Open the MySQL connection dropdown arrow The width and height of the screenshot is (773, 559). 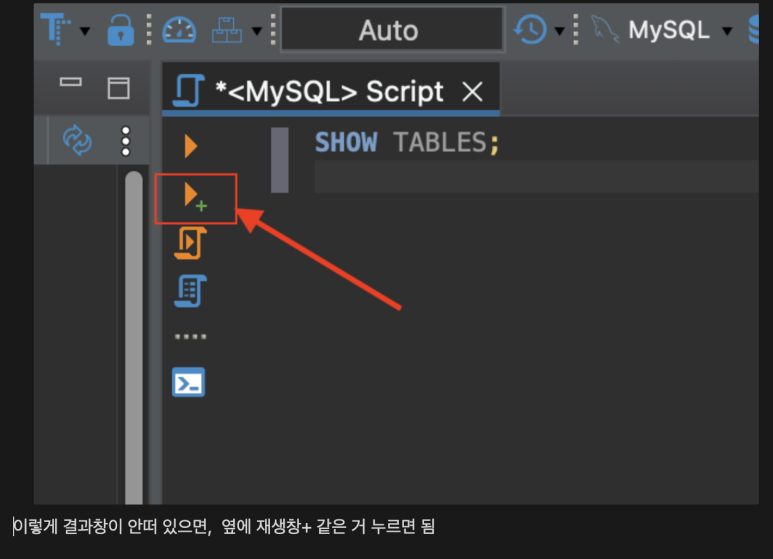click(x=727, y=32)
